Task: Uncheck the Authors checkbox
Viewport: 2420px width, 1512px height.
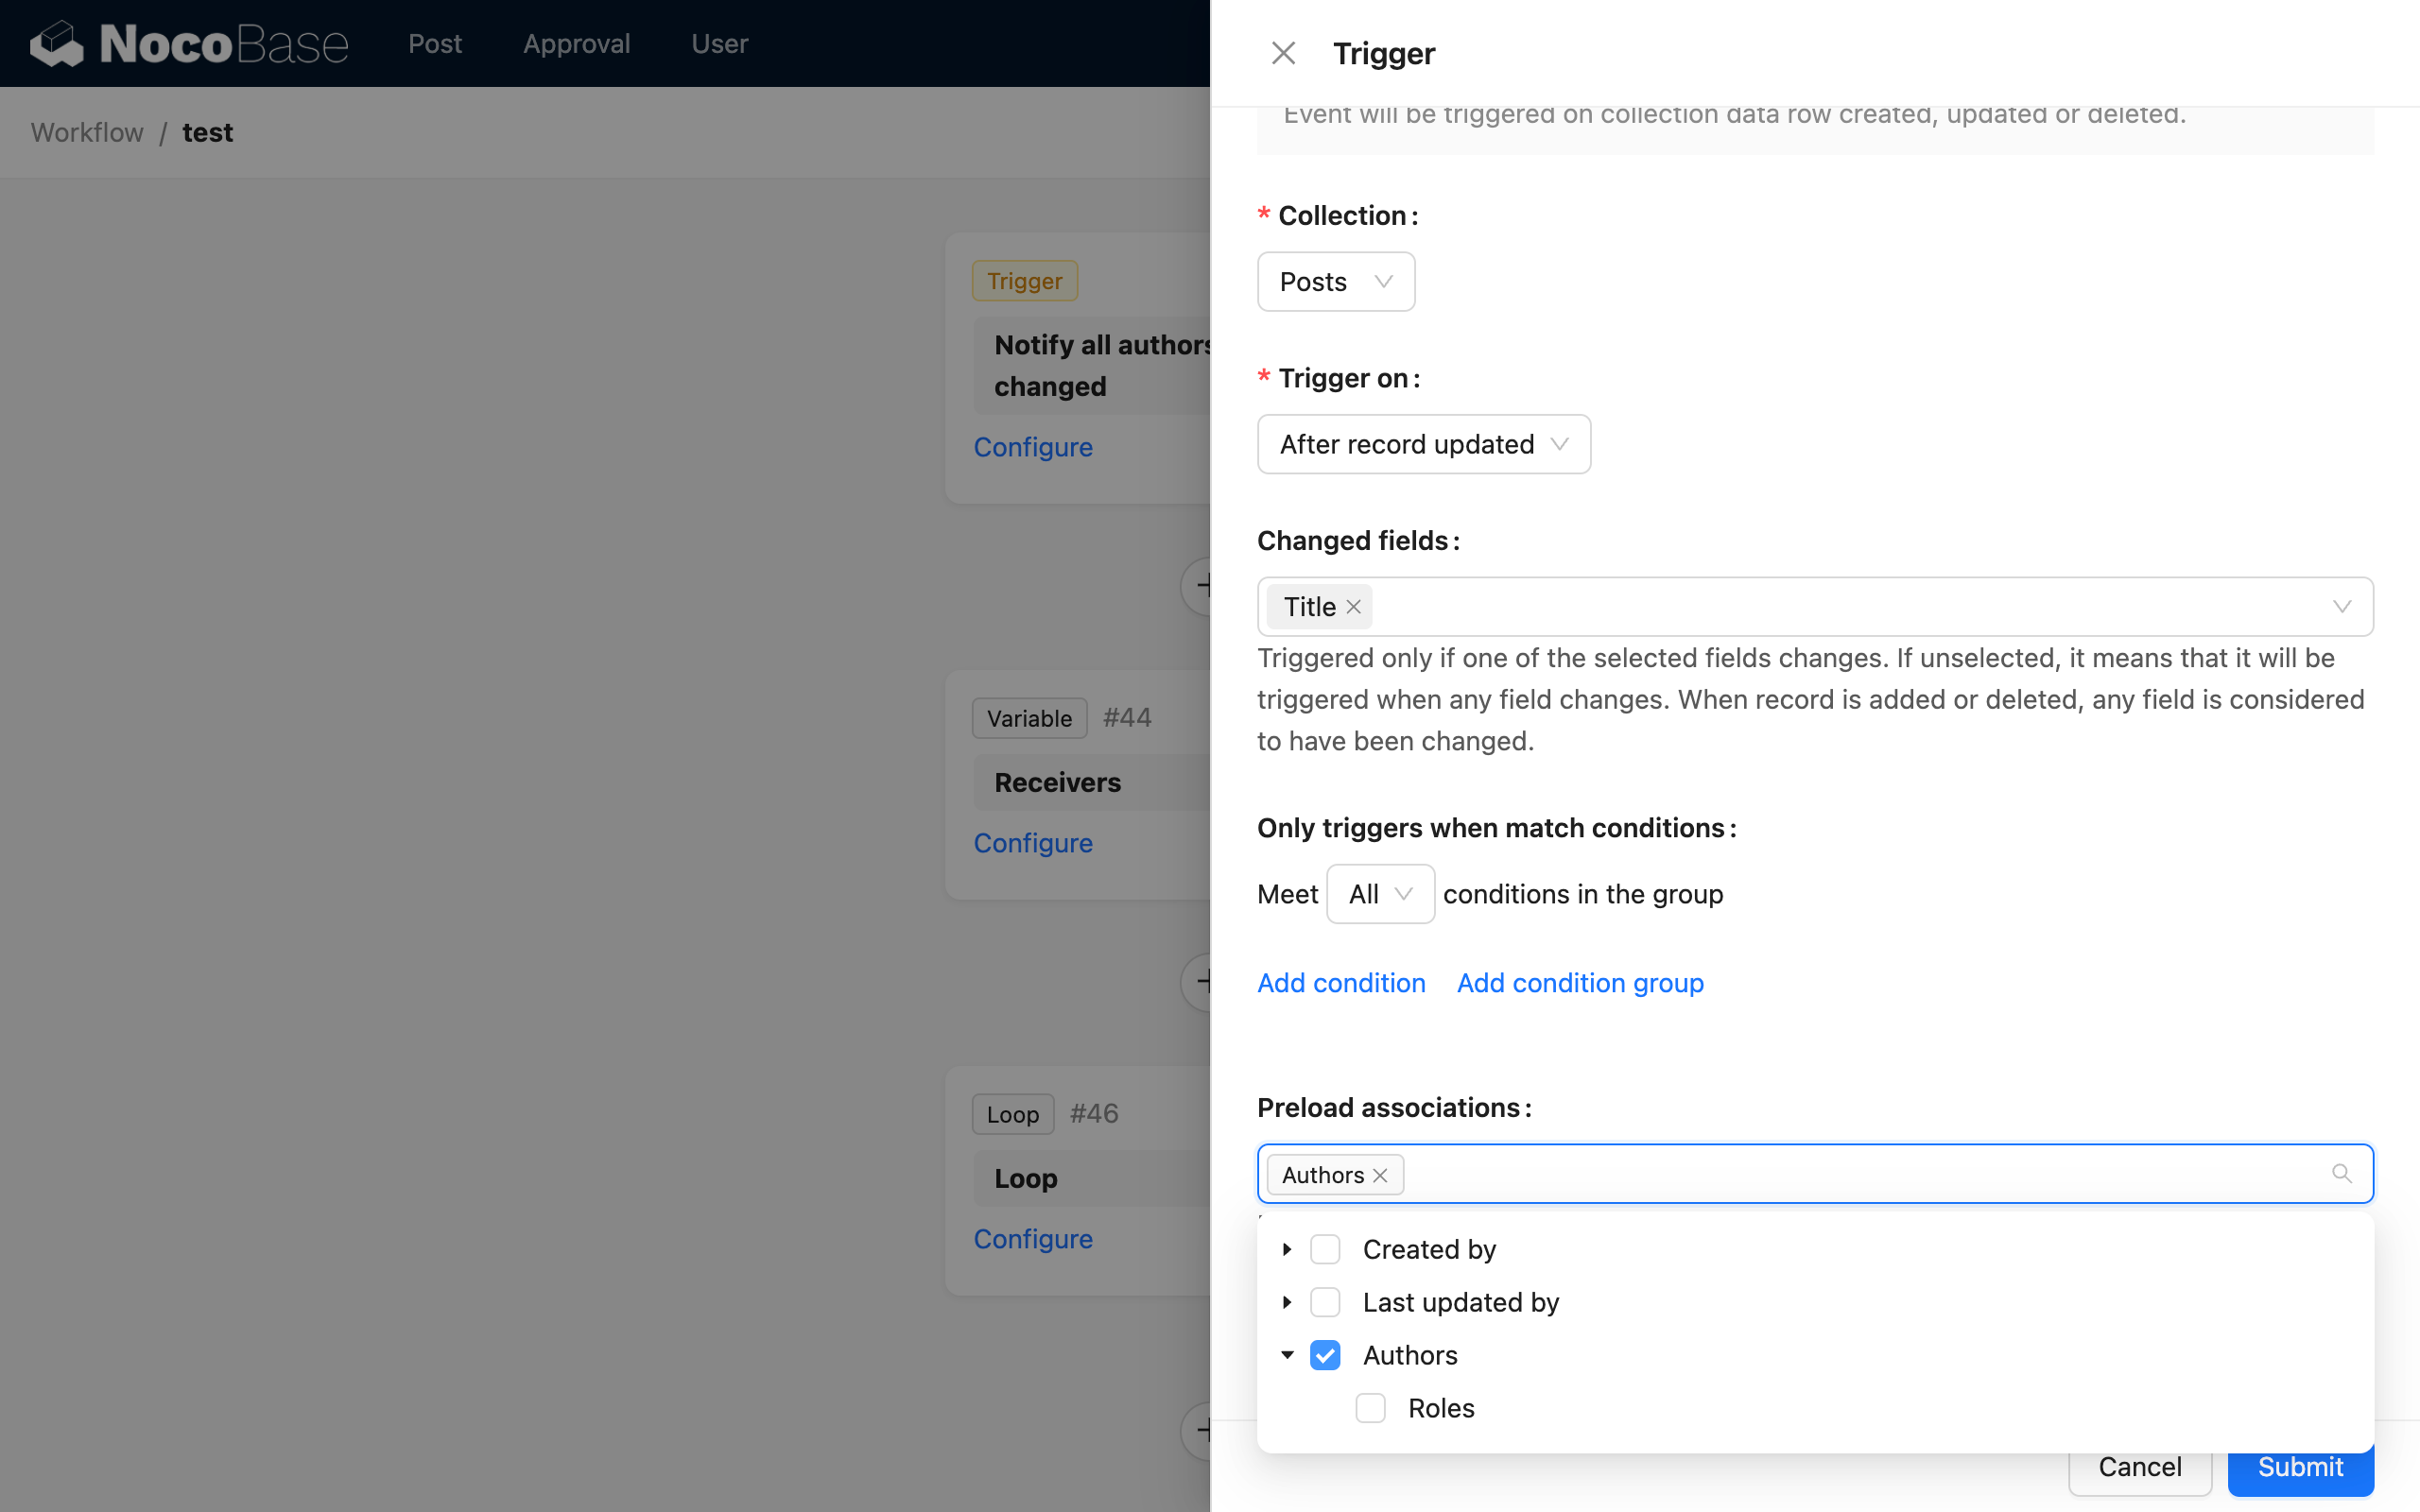Action: tap(1325, 1355)
